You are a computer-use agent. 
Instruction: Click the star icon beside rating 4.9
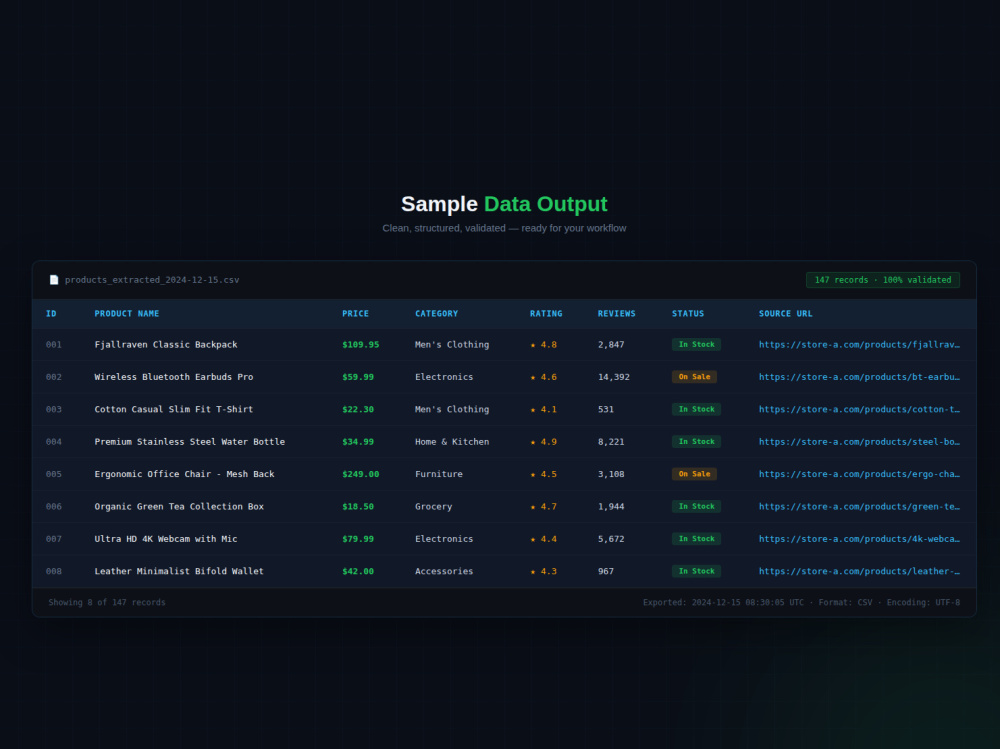[x=533, y=442]
